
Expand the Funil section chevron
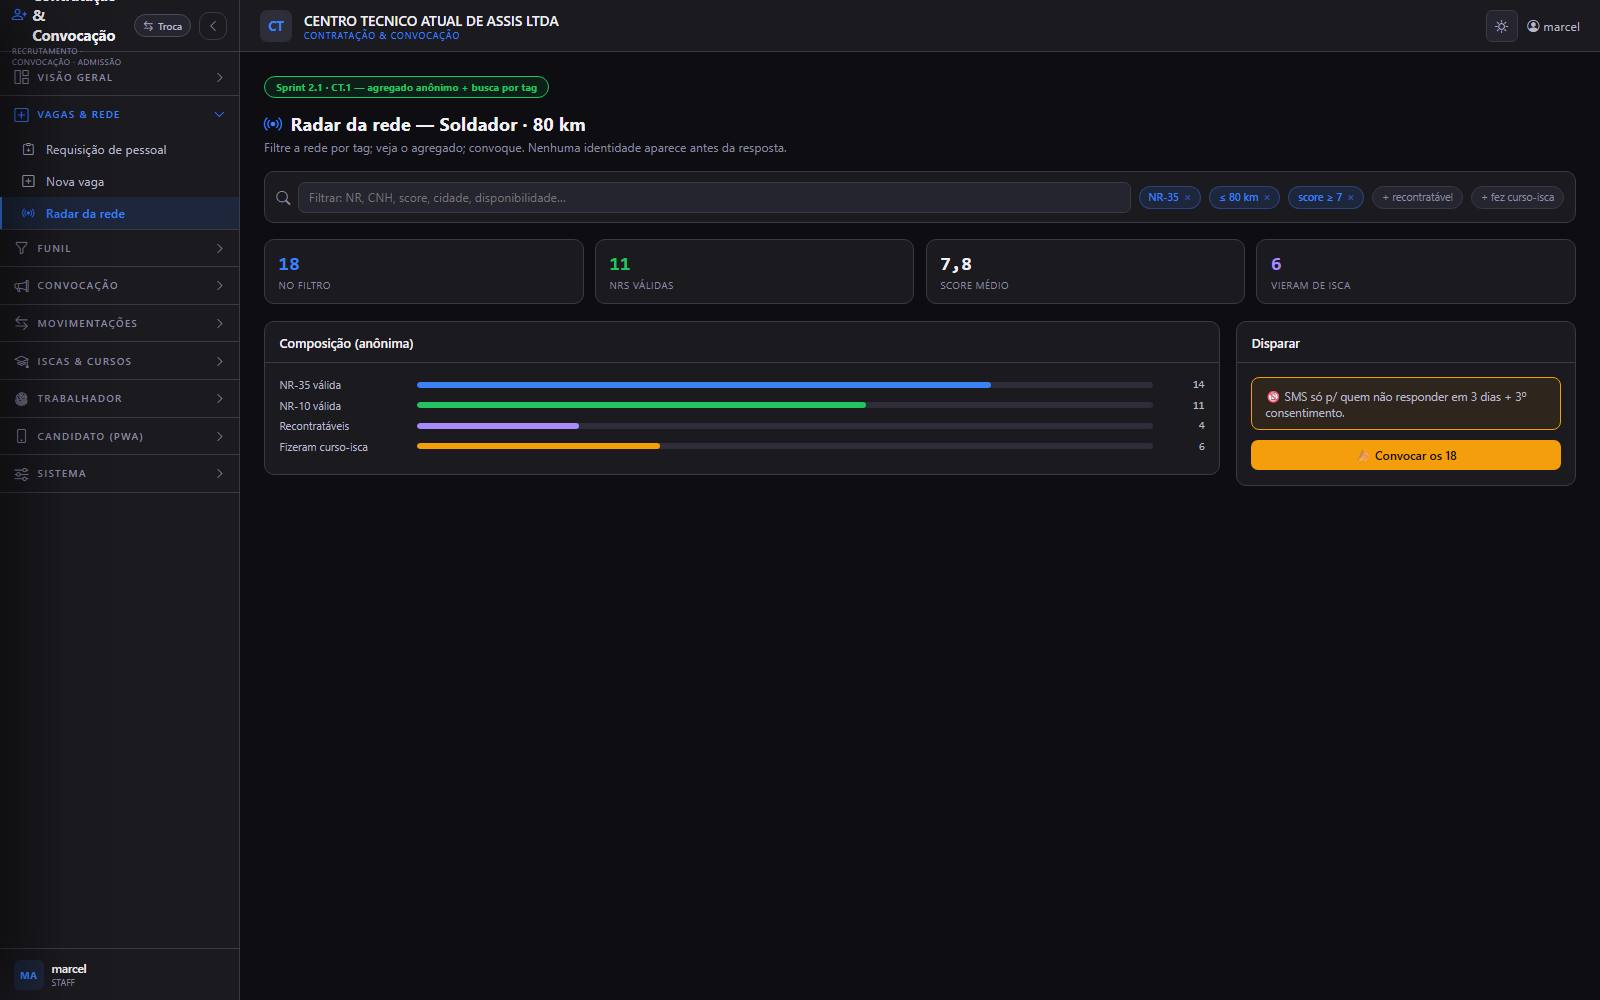click(x=220, y=248)
